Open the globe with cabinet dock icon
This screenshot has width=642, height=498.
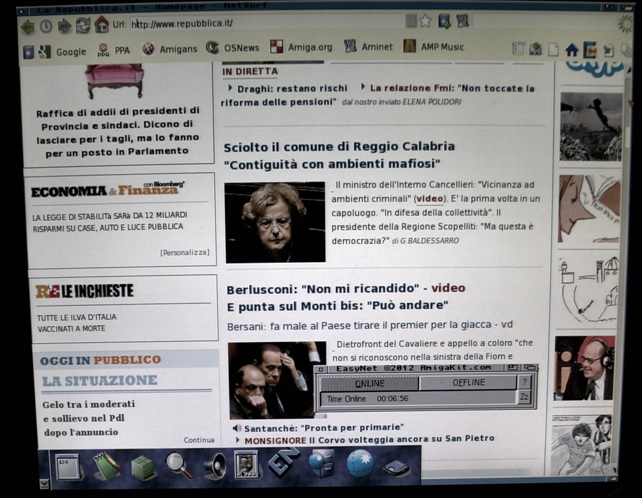pos(322,463)
